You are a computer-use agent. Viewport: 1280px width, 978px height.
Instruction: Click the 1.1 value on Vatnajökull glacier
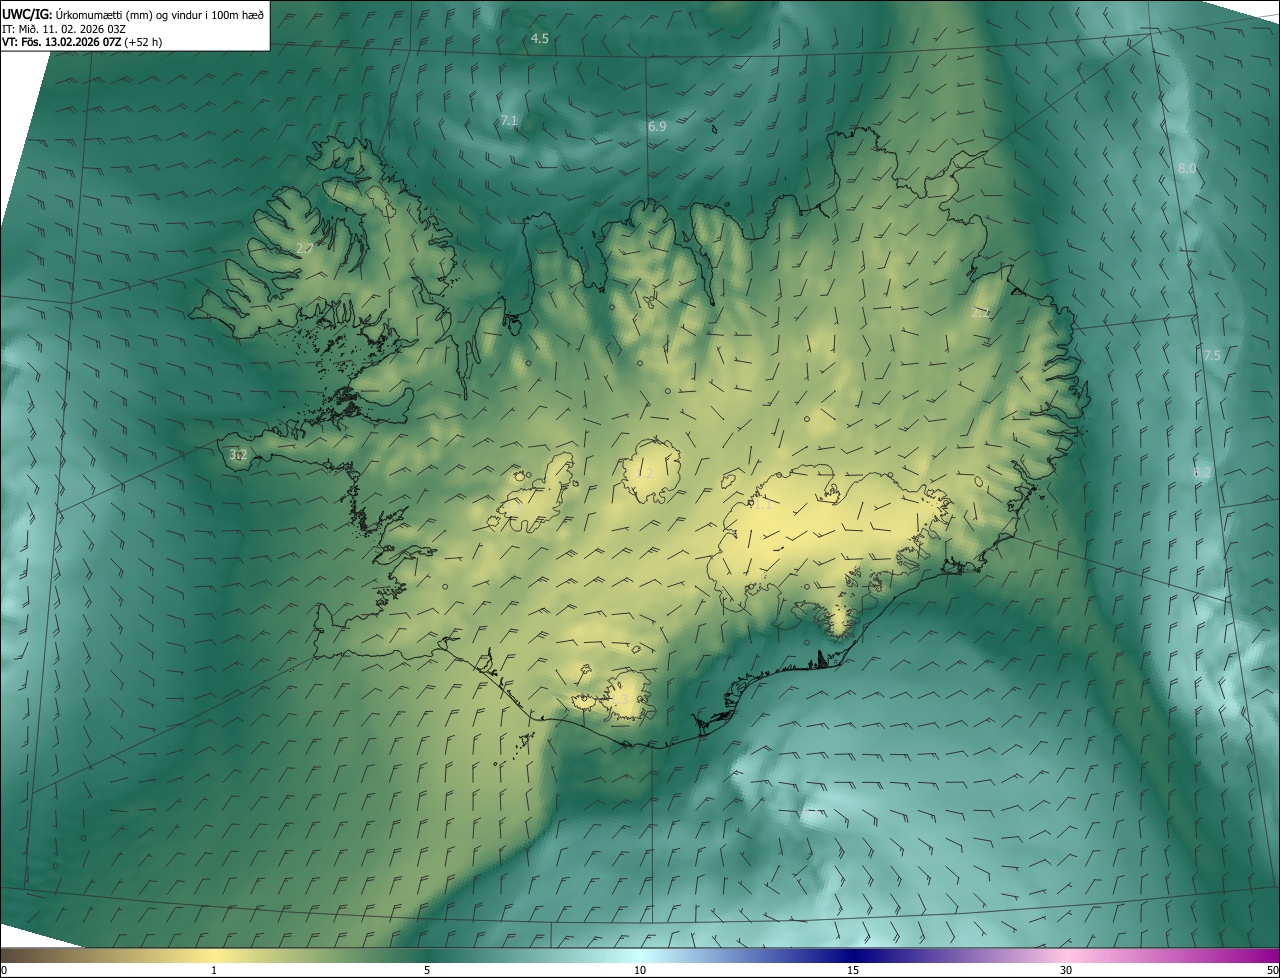point(762,504)
